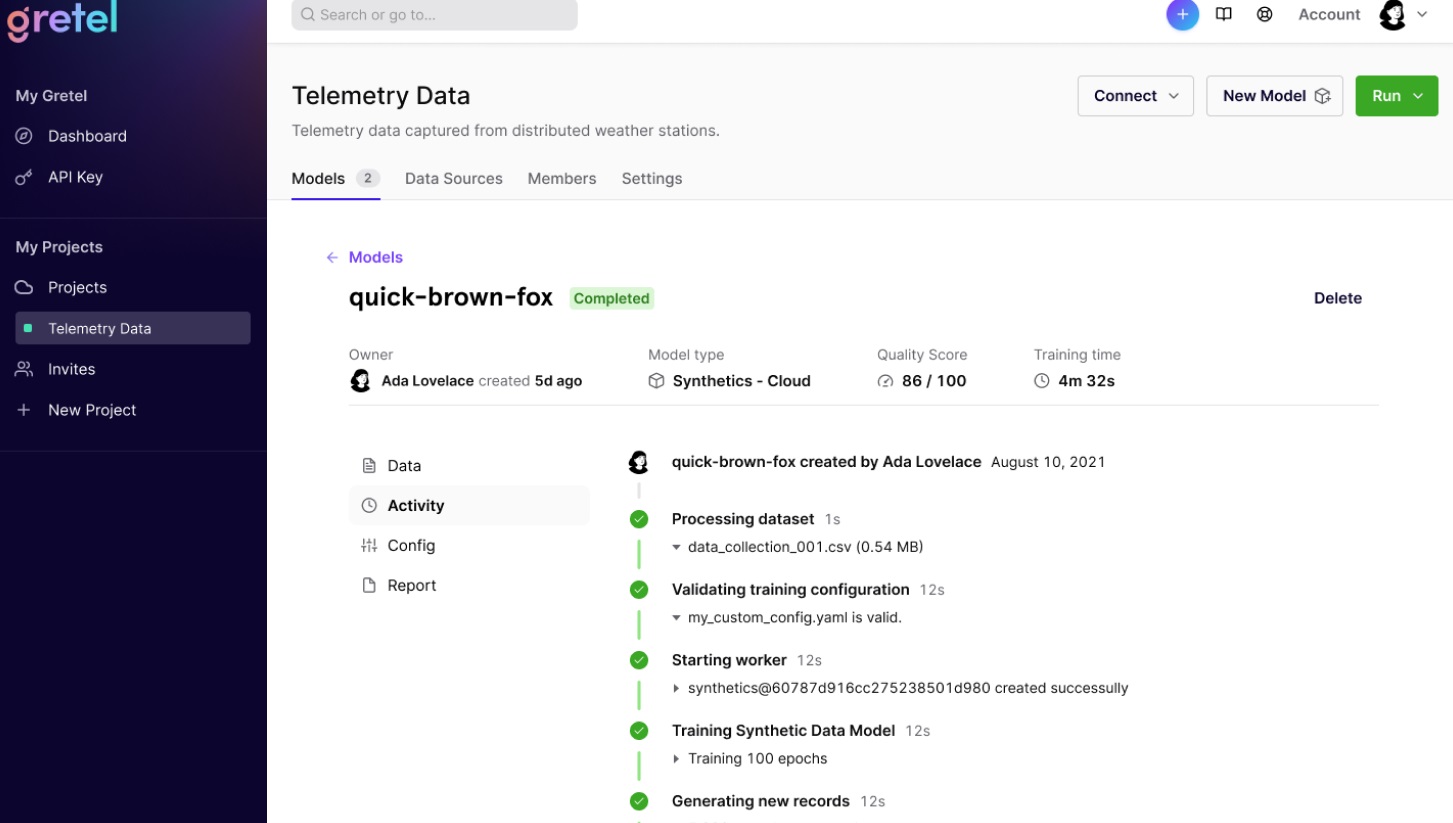Collapse the my_custom_config.yaml validation details

677,618
